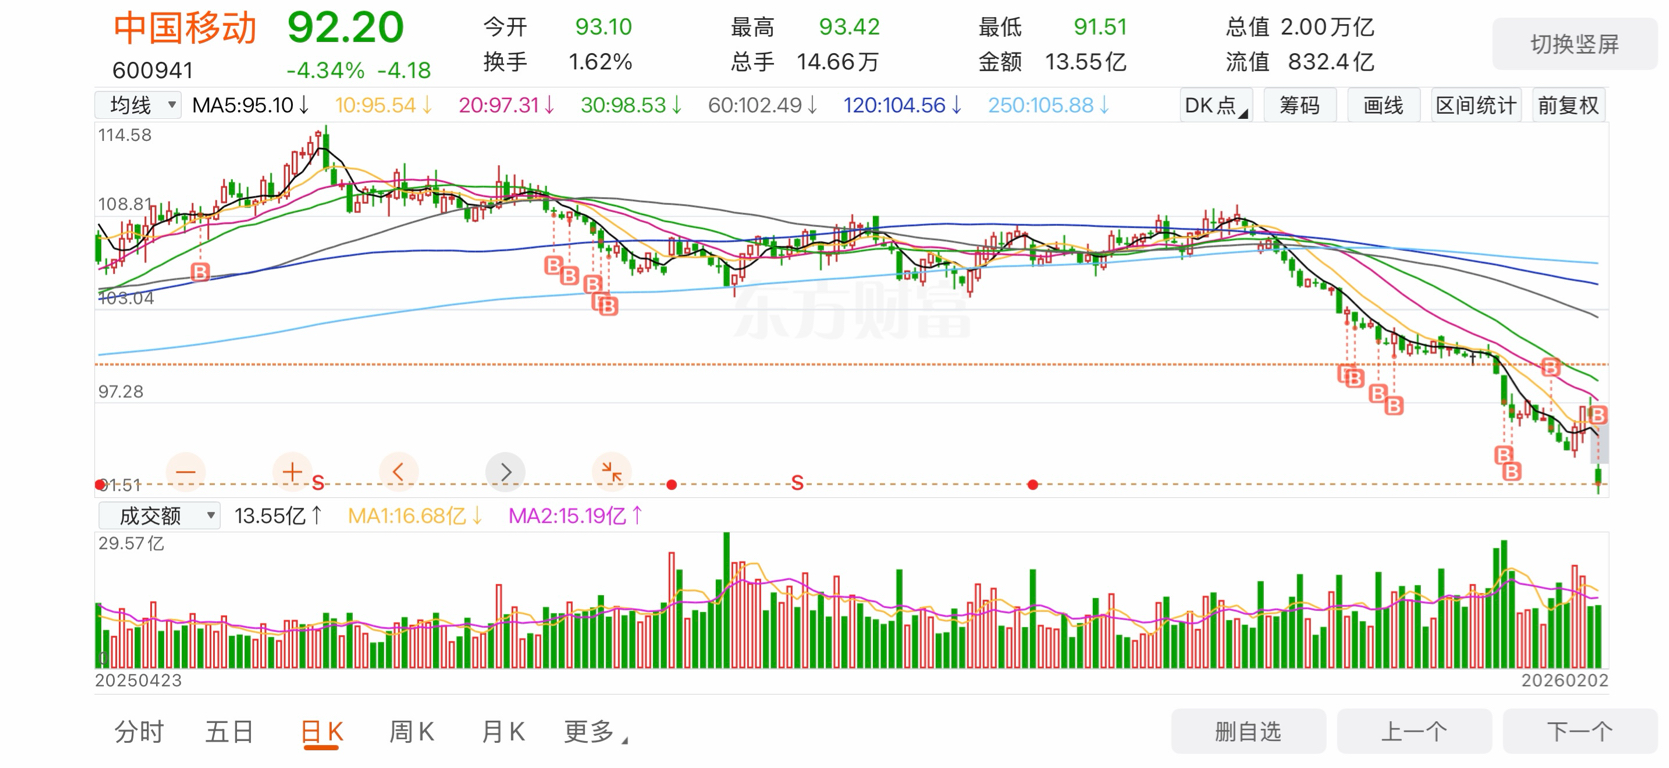Zoom out chart with minus icon

coord(186,471)
